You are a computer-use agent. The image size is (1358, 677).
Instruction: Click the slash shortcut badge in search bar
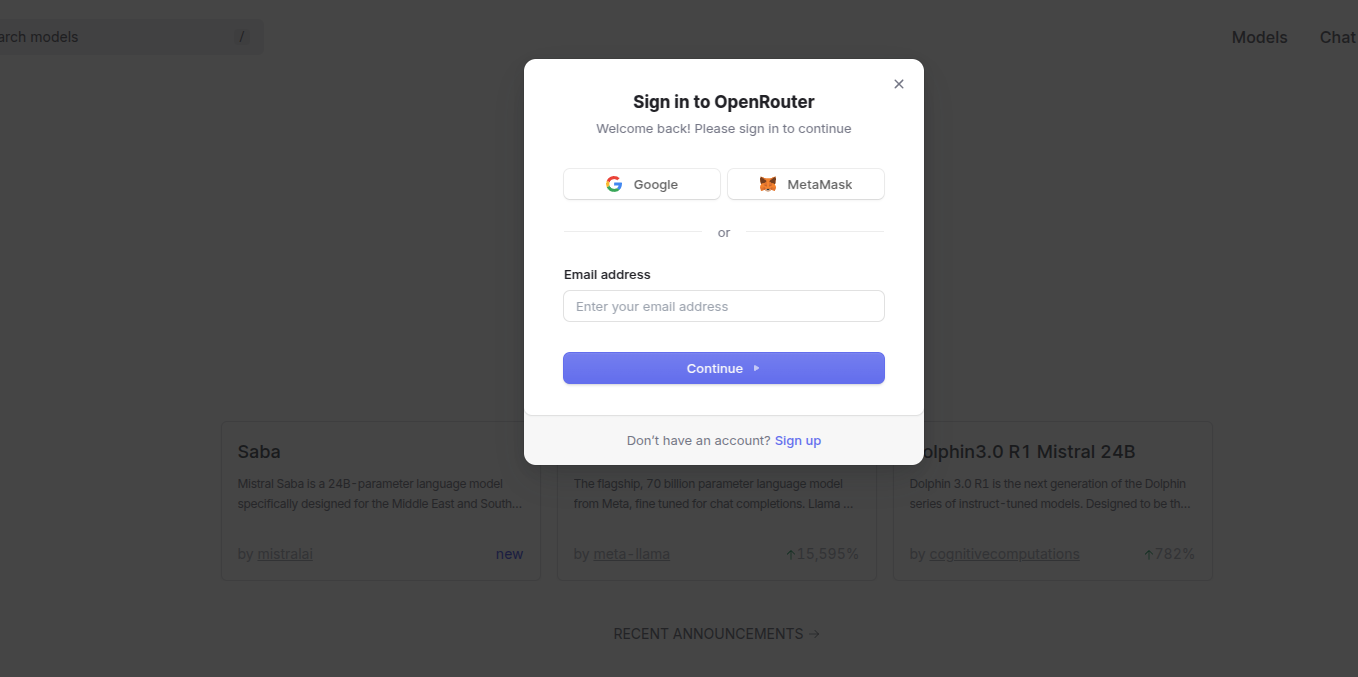241,36
